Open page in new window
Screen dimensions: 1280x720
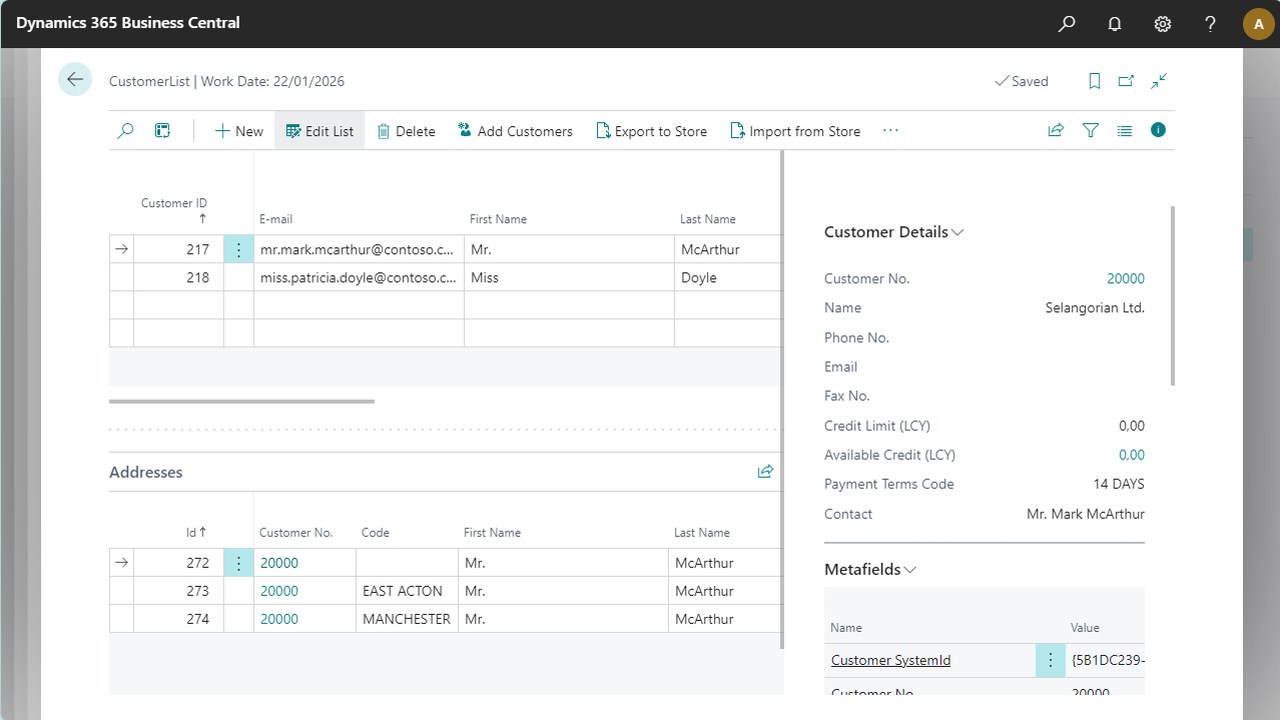coord(1126,81)
